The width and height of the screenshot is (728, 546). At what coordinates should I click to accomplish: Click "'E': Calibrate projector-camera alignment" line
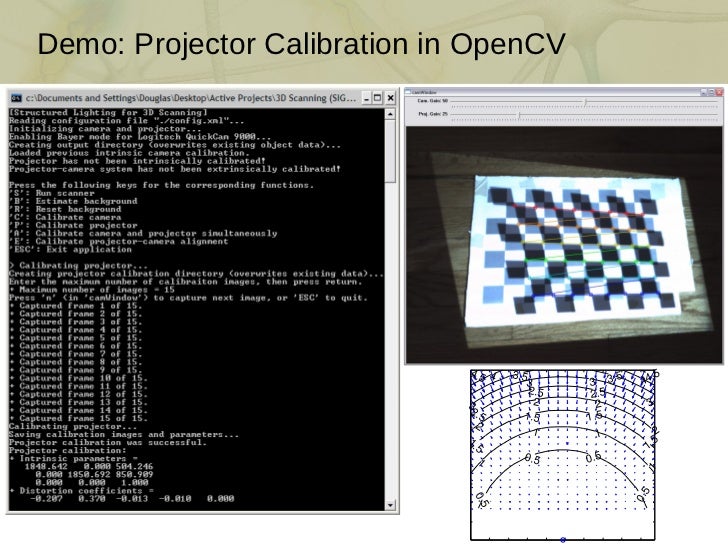pyautogui.click(x=118, y=241)
